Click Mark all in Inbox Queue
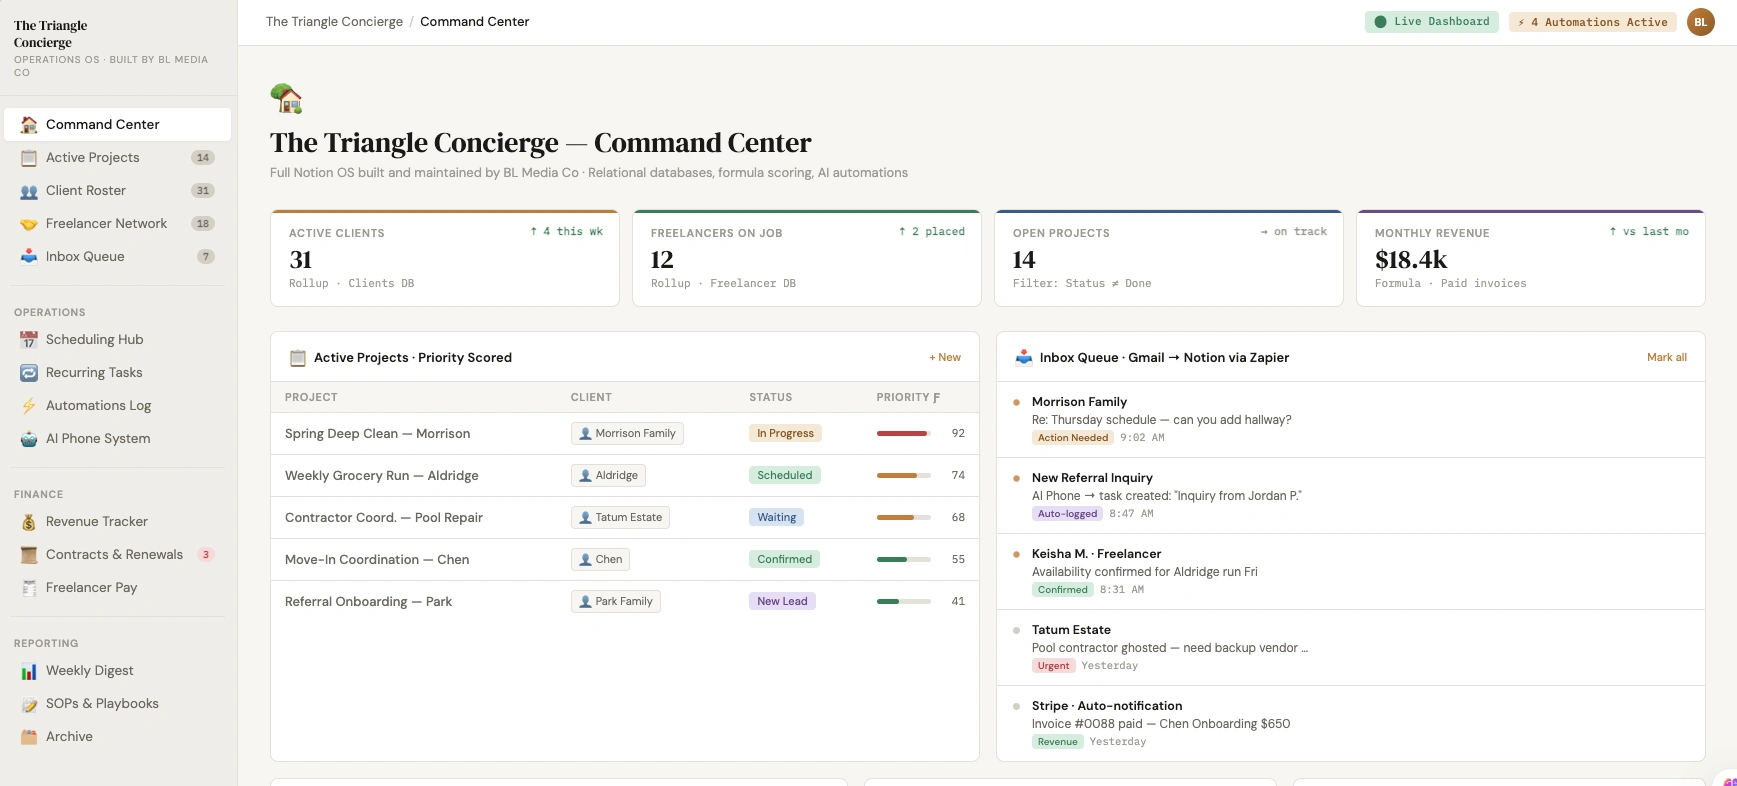 (1666, 357)
